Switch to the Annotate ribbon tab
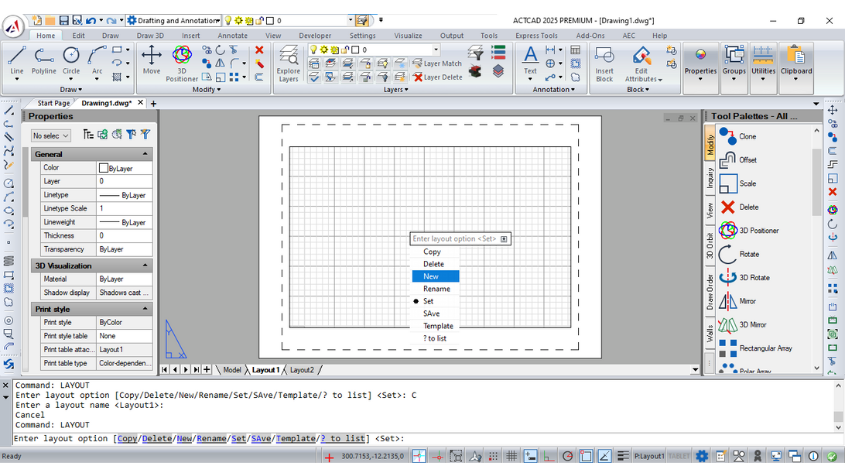 (x=232, y=36)
